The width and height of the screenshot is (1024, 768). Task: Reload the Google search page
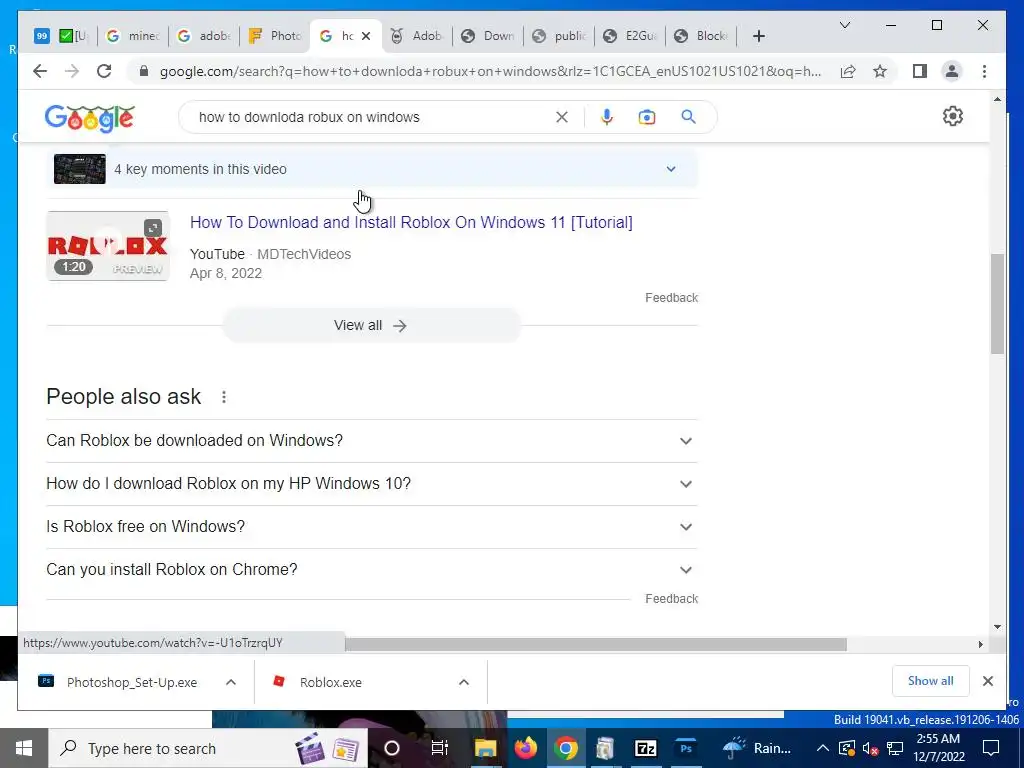coord(104,71)
